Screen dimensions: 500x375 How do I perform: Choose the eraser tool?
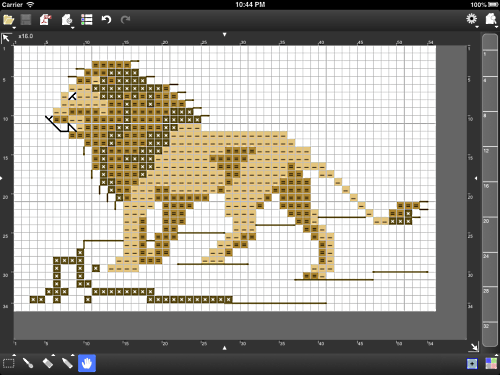48,363
